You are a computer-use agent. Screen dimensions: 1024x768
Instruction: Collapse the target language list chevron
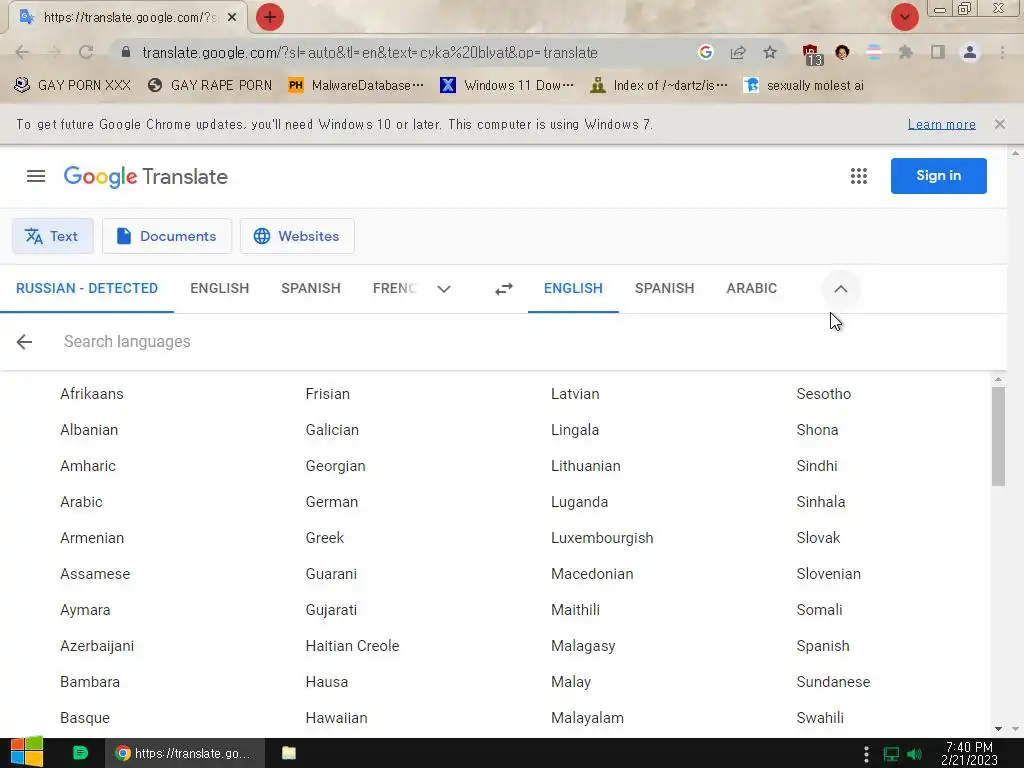pos(840,289)
